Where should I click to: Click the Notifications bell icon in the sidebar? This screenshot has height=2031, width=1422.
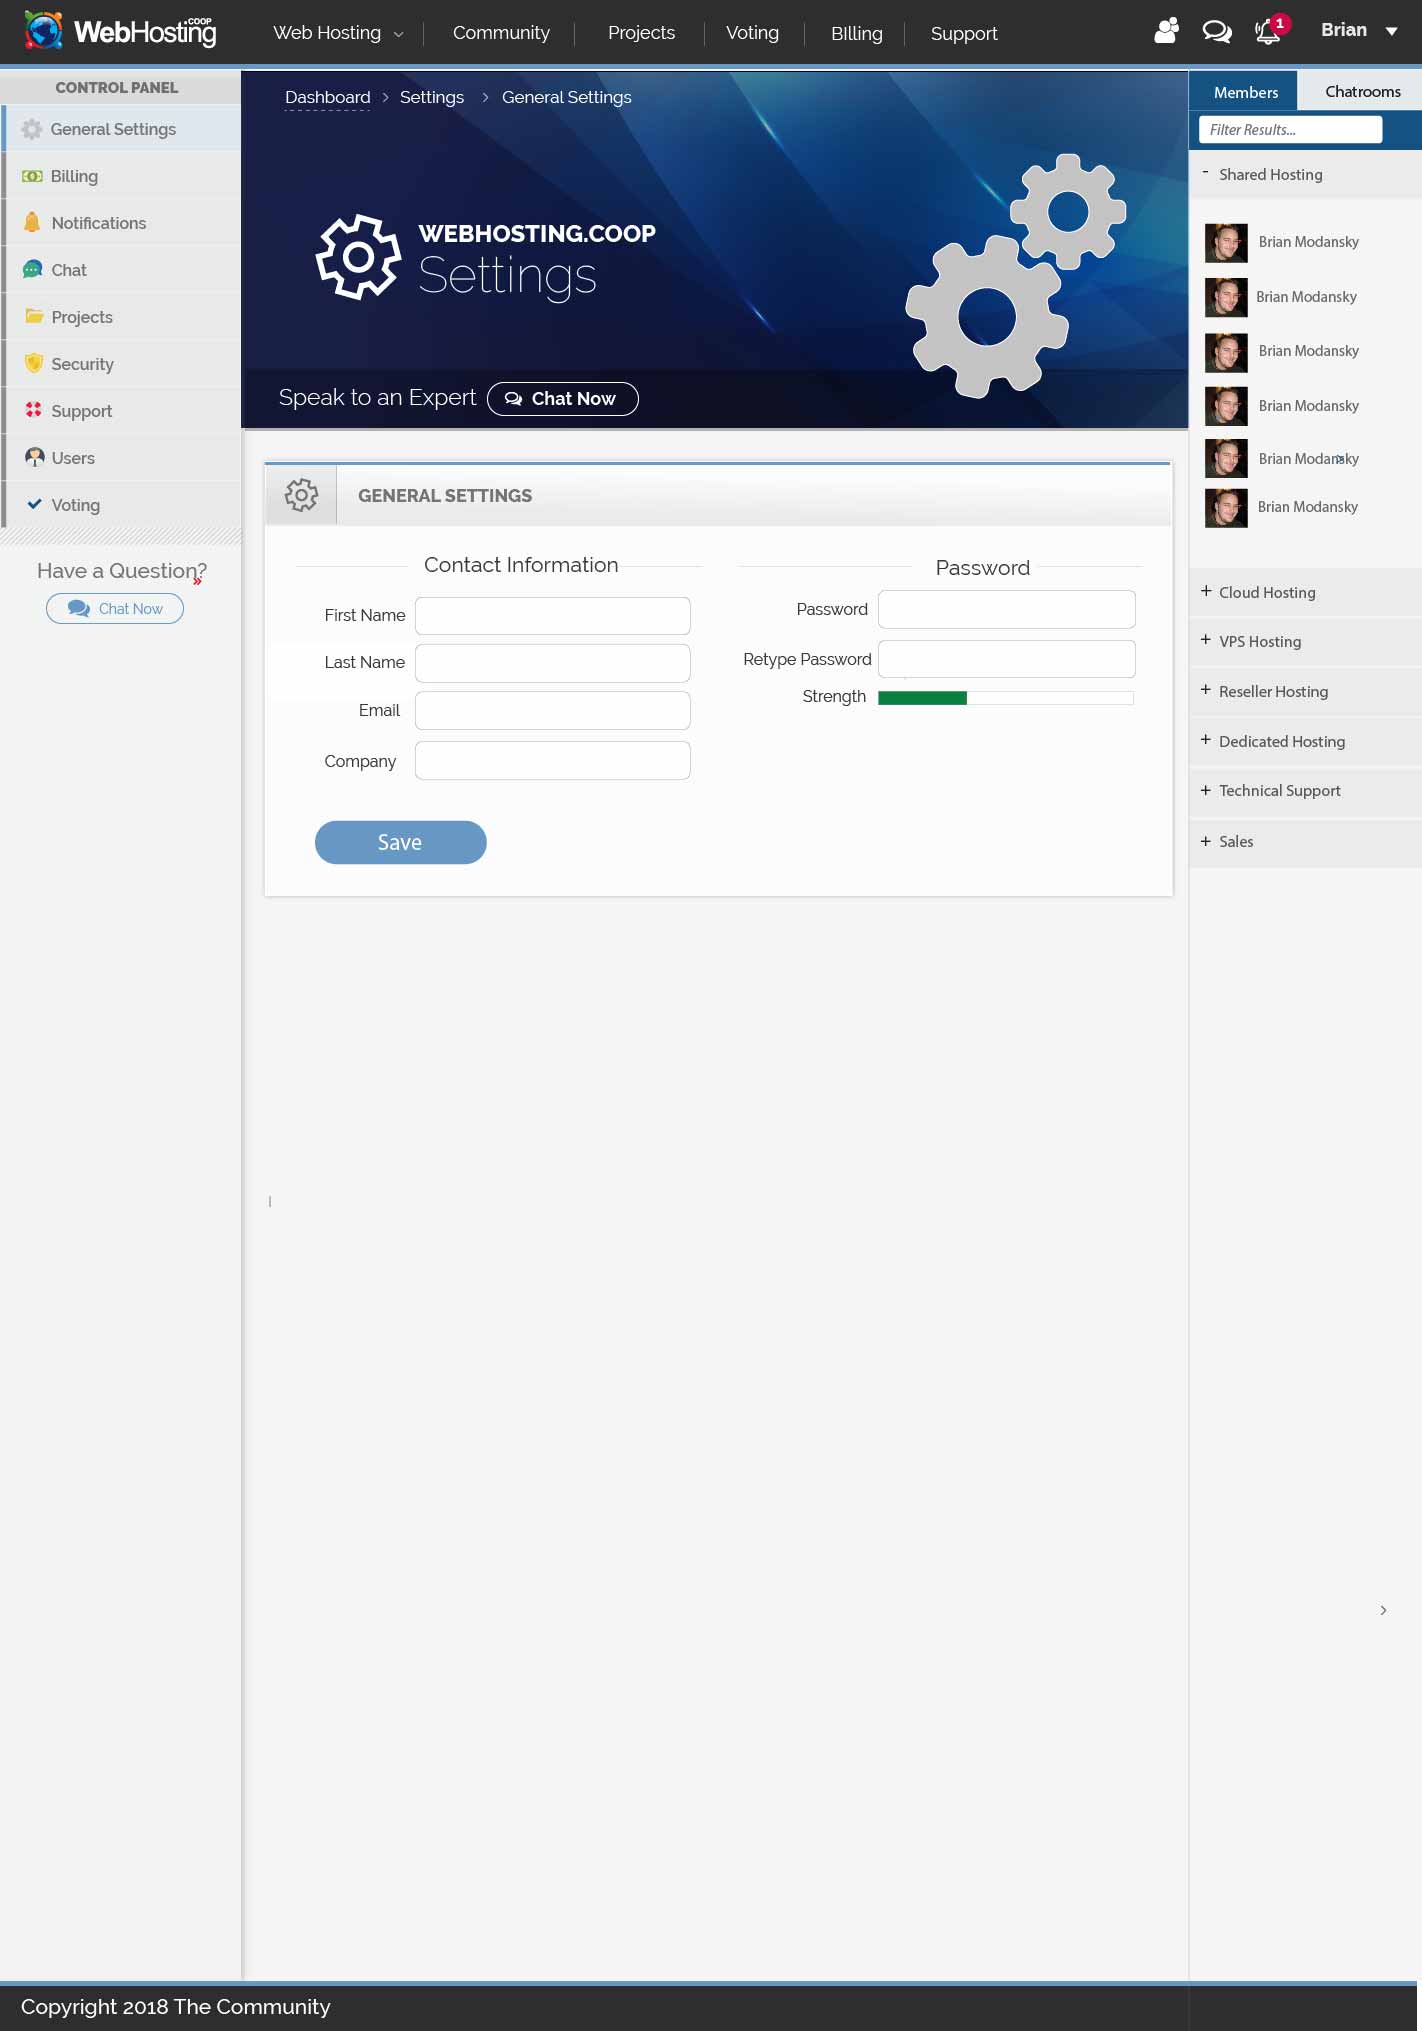tap(32, 222)
